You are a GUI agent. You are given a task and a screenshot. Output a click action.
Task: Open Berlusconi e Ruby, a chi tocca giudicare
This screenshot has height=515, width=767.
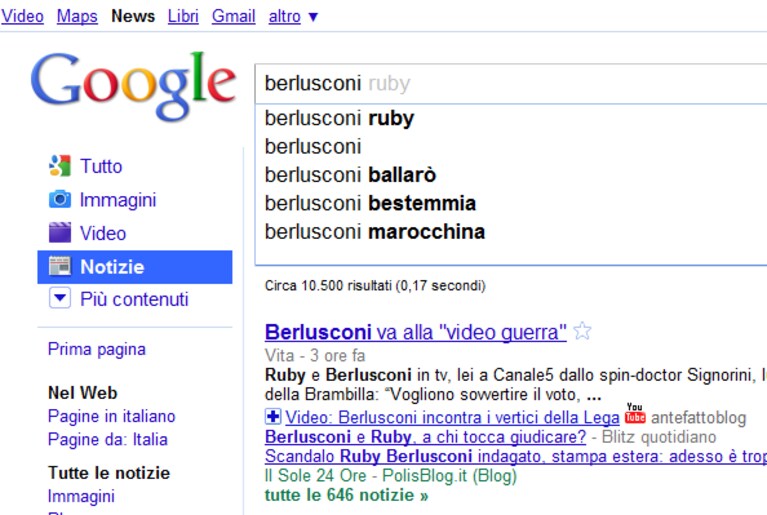425,436
